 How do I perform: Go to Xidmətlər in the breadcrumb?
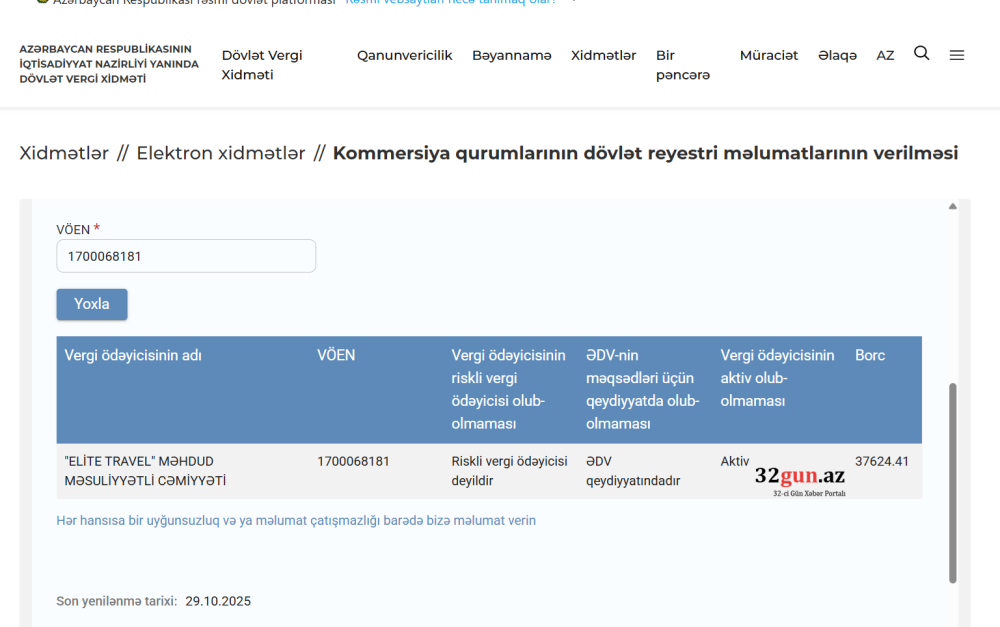click(x=64, y=153)
